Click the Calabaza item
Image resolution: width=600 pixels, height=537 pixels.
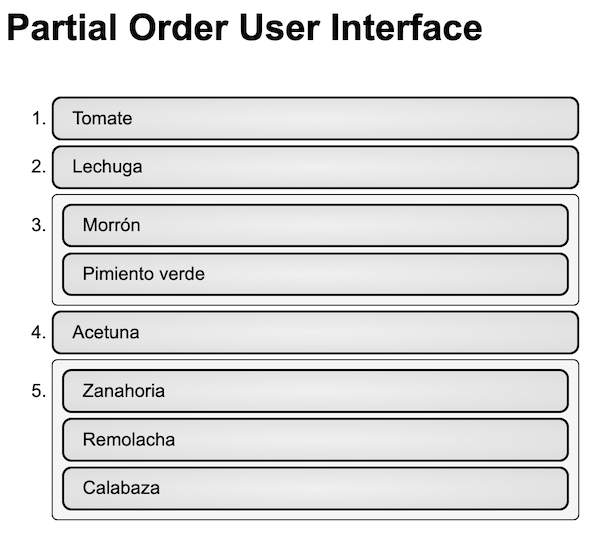click(x=315, y=488)
